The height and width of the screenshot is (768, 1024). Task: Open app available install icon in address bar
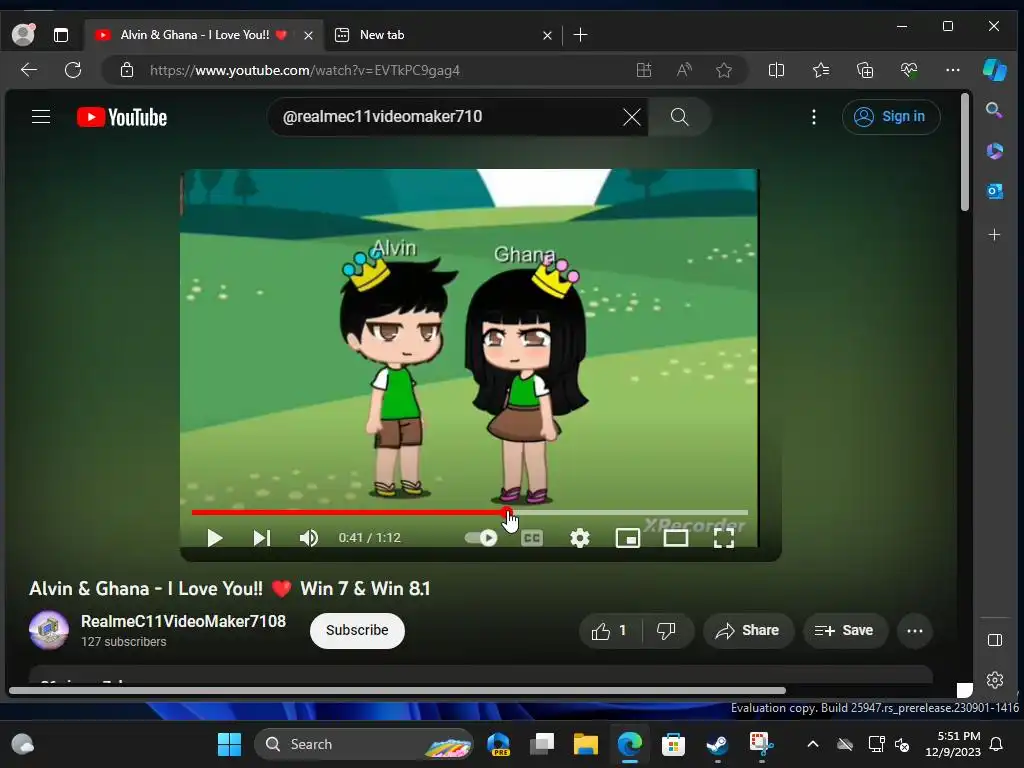[x=644, y=70]
